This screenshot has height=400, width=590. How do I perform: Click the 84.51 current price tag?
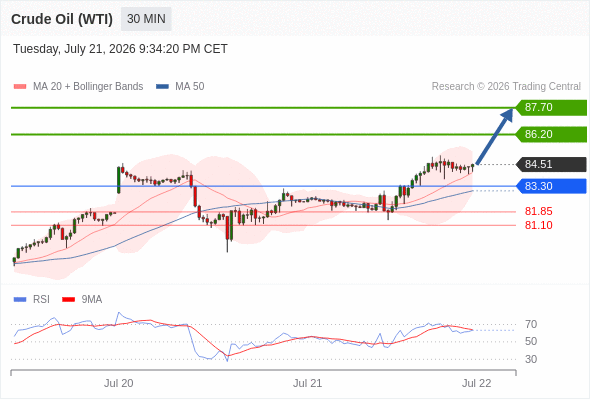coord(551,164)
